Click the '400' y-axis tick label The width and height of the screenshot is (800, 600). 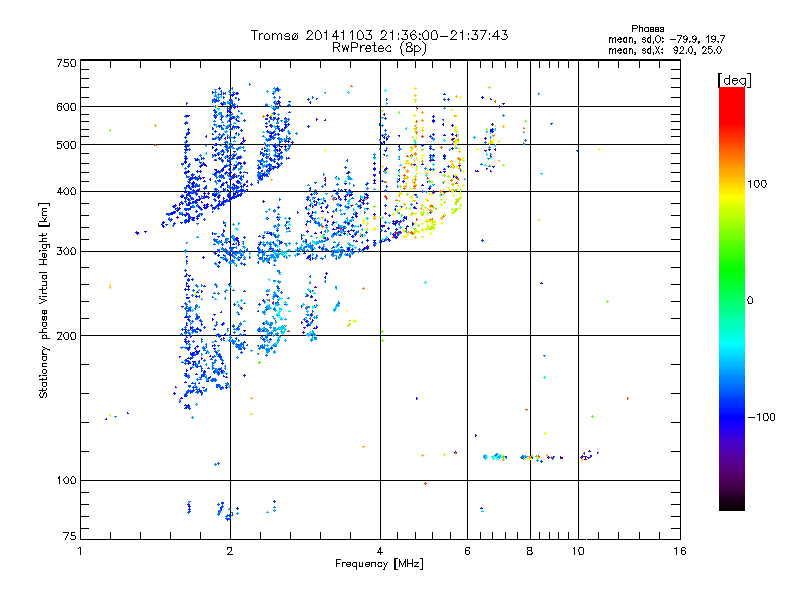pos(66,192)
